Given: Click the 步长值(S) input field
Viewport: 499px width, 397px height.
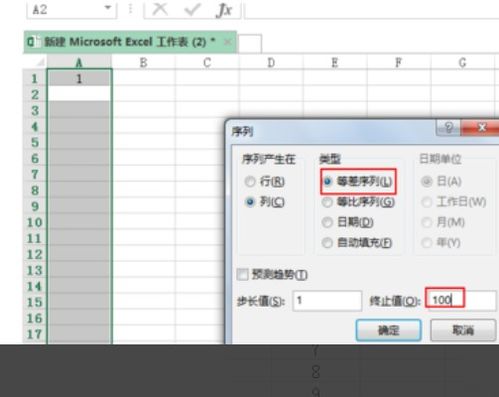Looking at the screenshot, I should 327,301.
